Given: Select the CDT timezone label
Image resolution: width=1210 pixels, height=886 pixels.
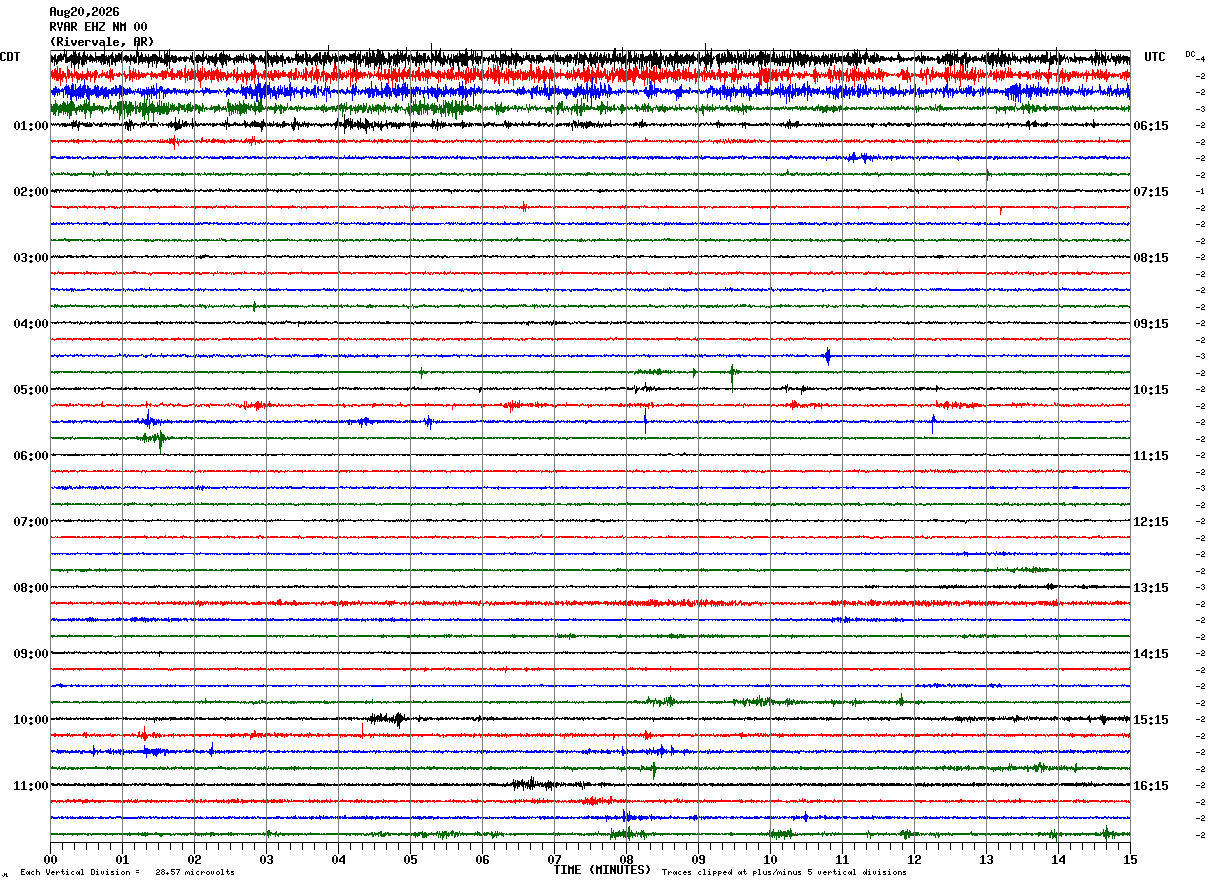Looking at the screenshot, I should 10,57.
